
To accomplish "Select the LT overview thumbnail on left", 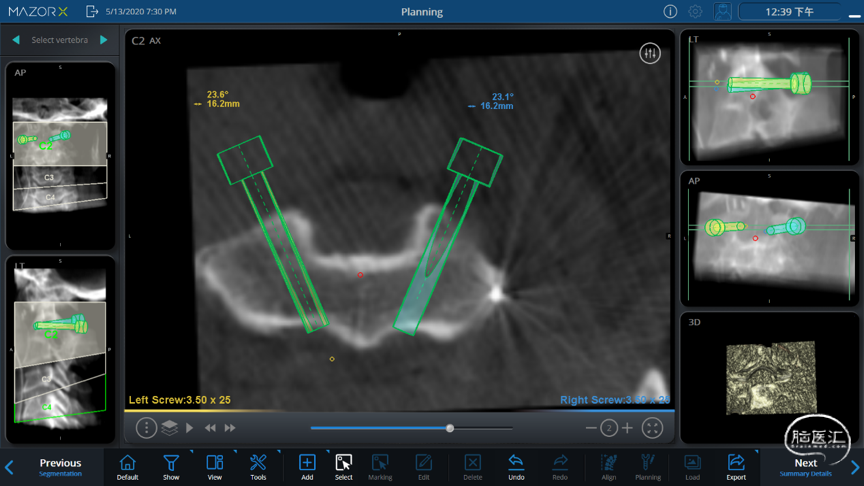I will (x=60, y=349).
